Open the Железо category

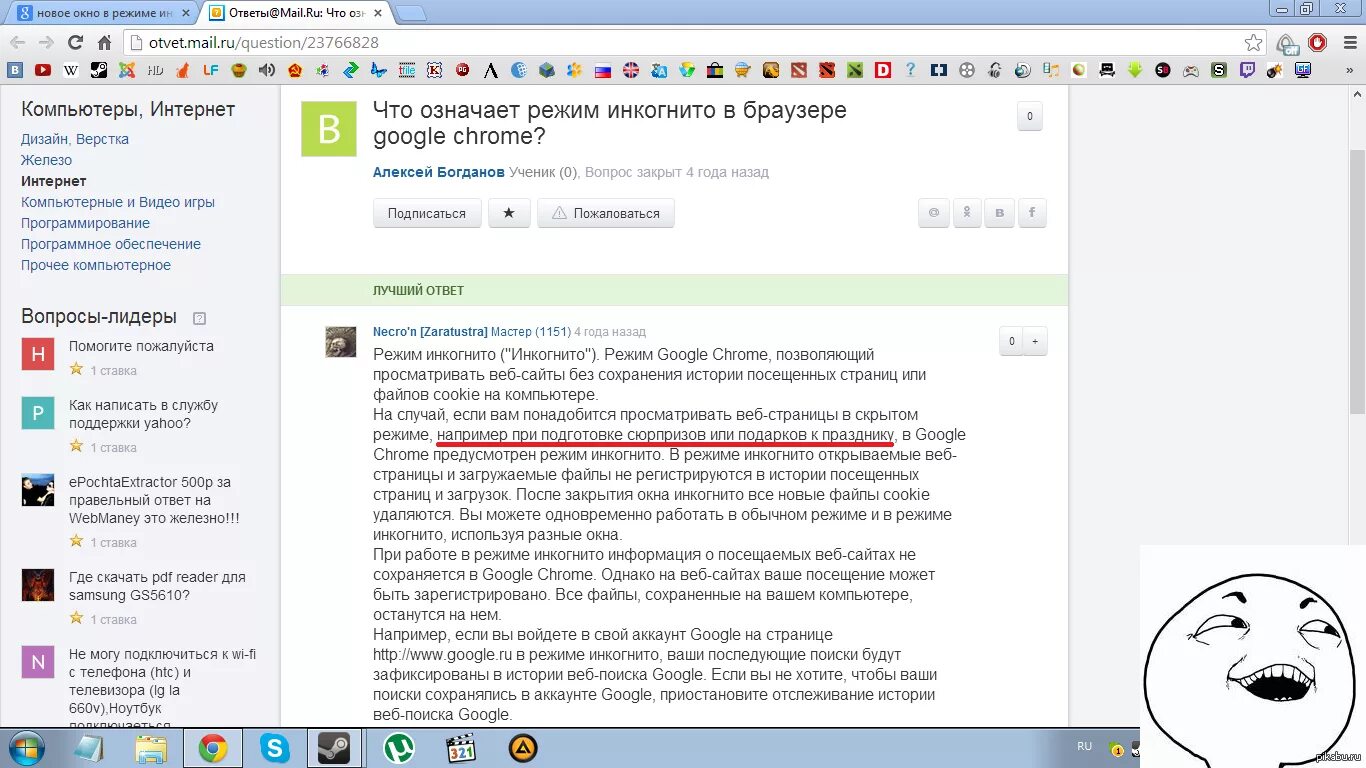pos(46,160)
